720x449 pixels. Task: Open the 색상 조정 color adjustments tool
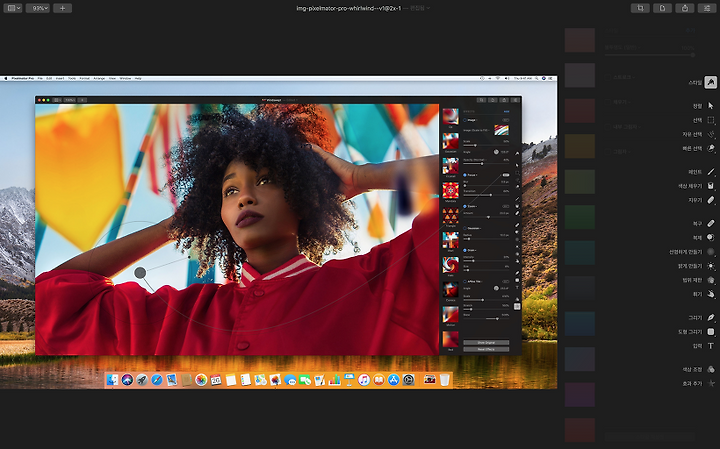[x=711, y=369]
